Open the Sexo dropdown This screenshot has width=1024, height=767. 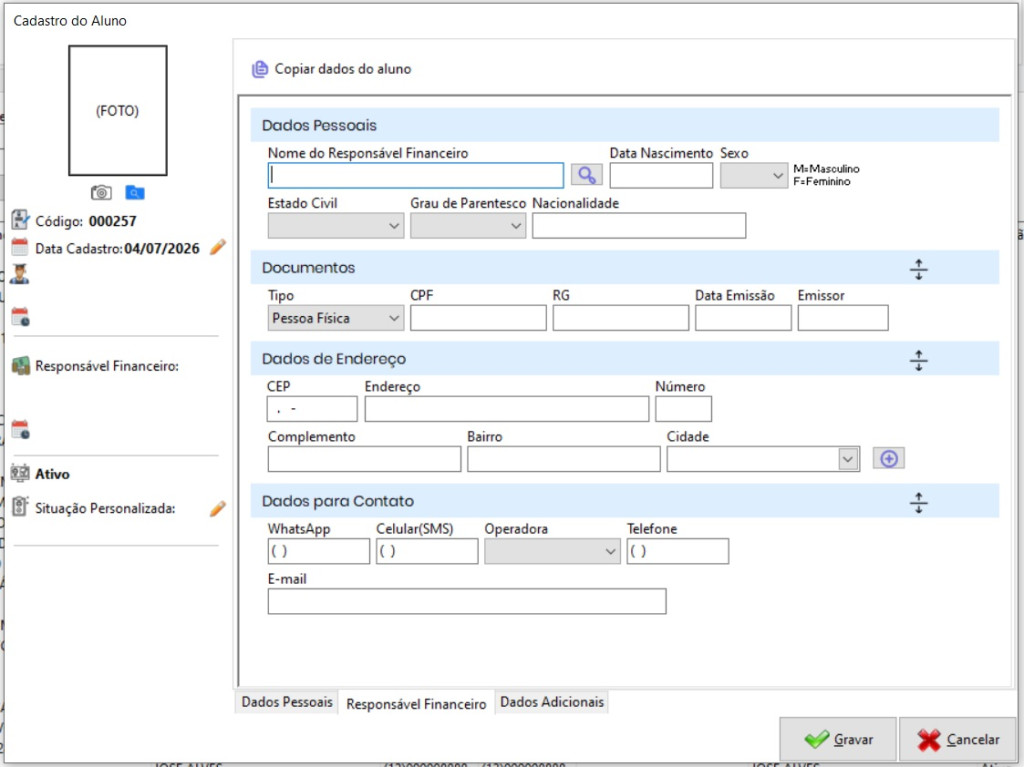click(754, 176)
